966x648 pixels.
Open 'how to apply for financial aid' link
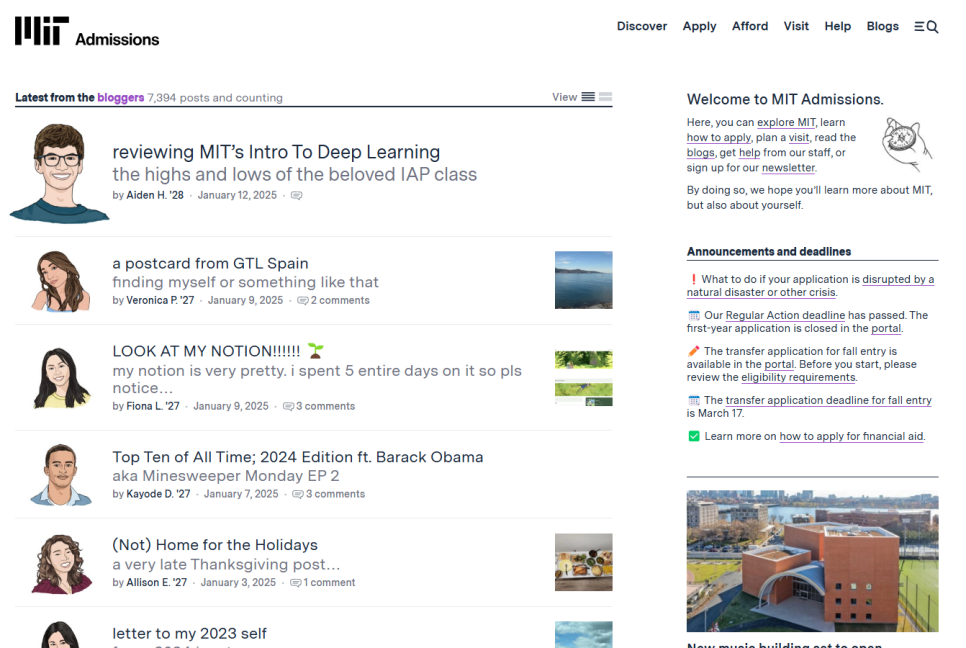pos(851,436)
